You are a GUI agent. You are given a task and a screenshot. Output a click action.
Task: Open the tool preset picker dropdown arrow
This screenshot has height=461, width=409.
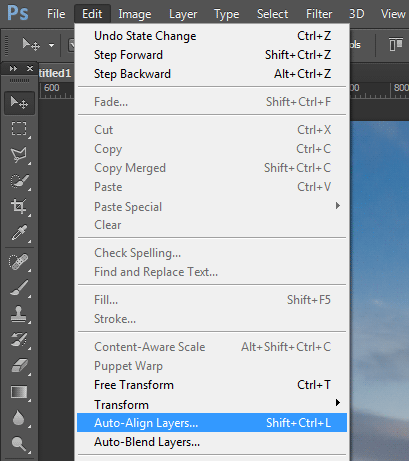(51, 45)
